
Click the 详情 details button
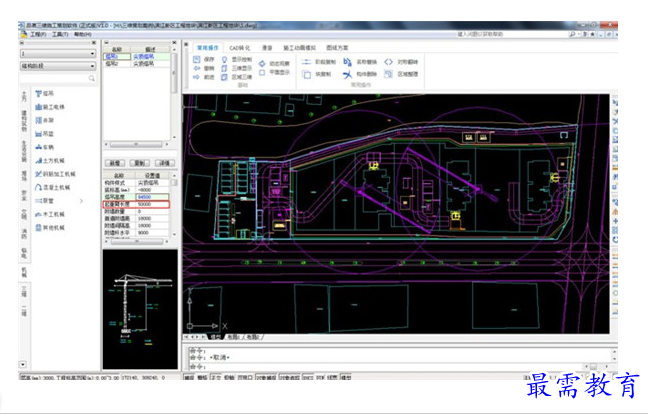click(x=164, y=163)
